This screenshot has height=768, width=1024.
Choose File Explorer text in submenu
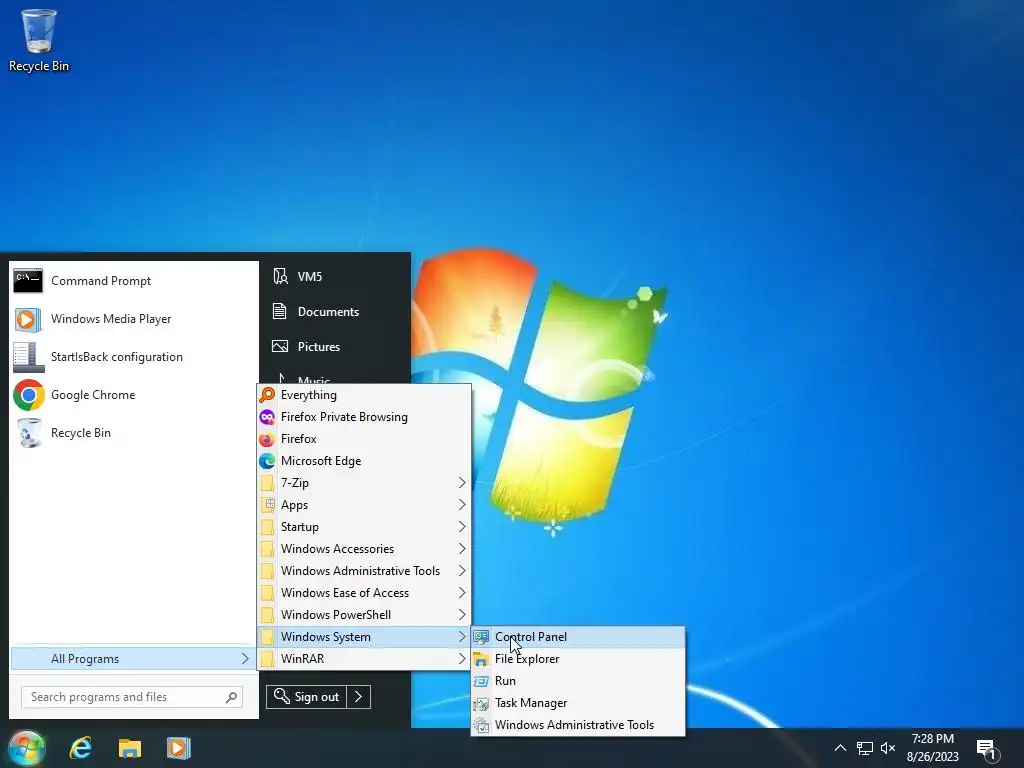(527, 659)
